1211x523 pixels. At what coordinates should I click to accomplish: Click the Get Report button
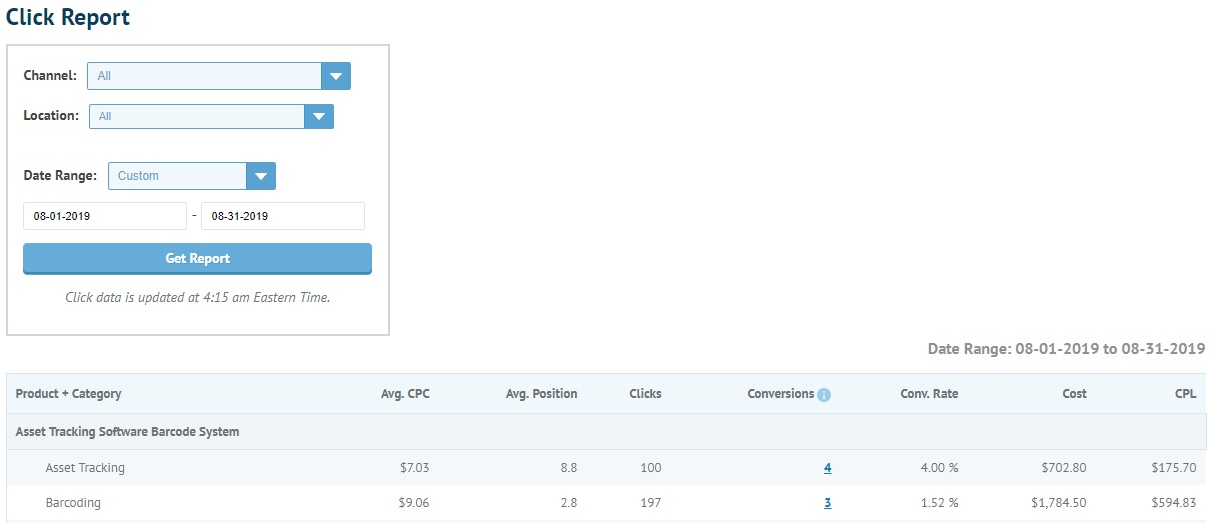click(x=197, y=258)
